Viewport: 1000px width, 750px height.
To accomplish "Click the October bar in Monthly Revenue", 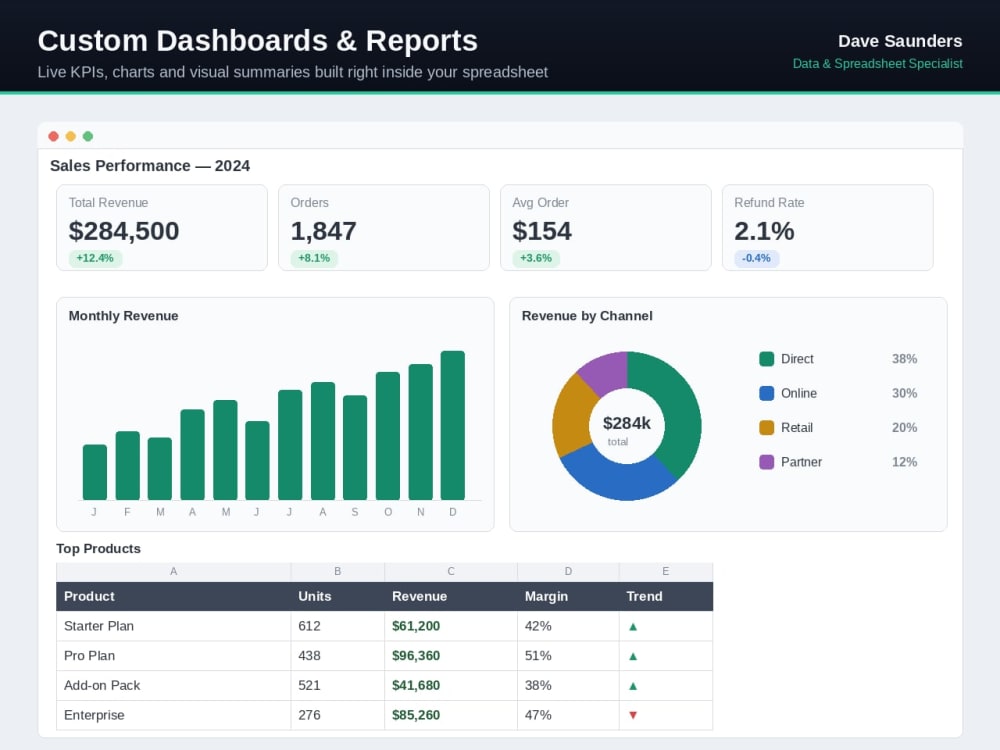I will click(388, 436).
